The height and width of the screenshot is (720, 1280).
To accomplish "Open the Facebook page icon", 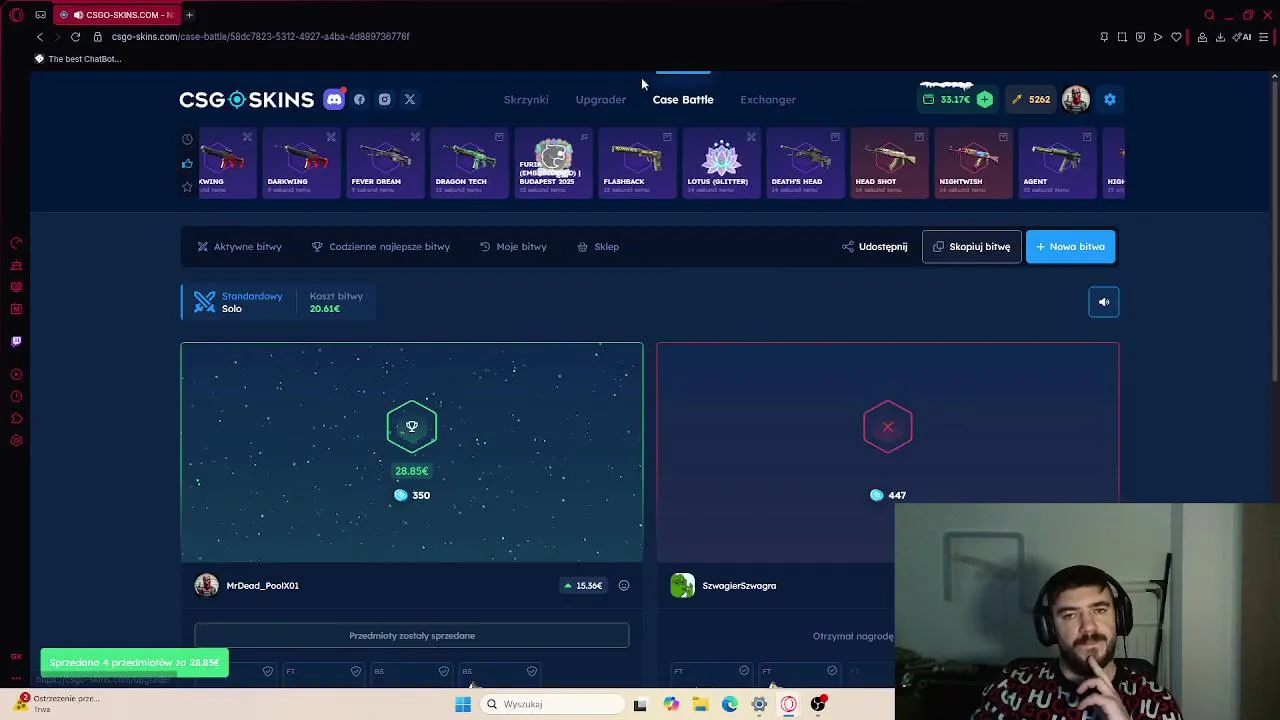I will tap(359, 99).
